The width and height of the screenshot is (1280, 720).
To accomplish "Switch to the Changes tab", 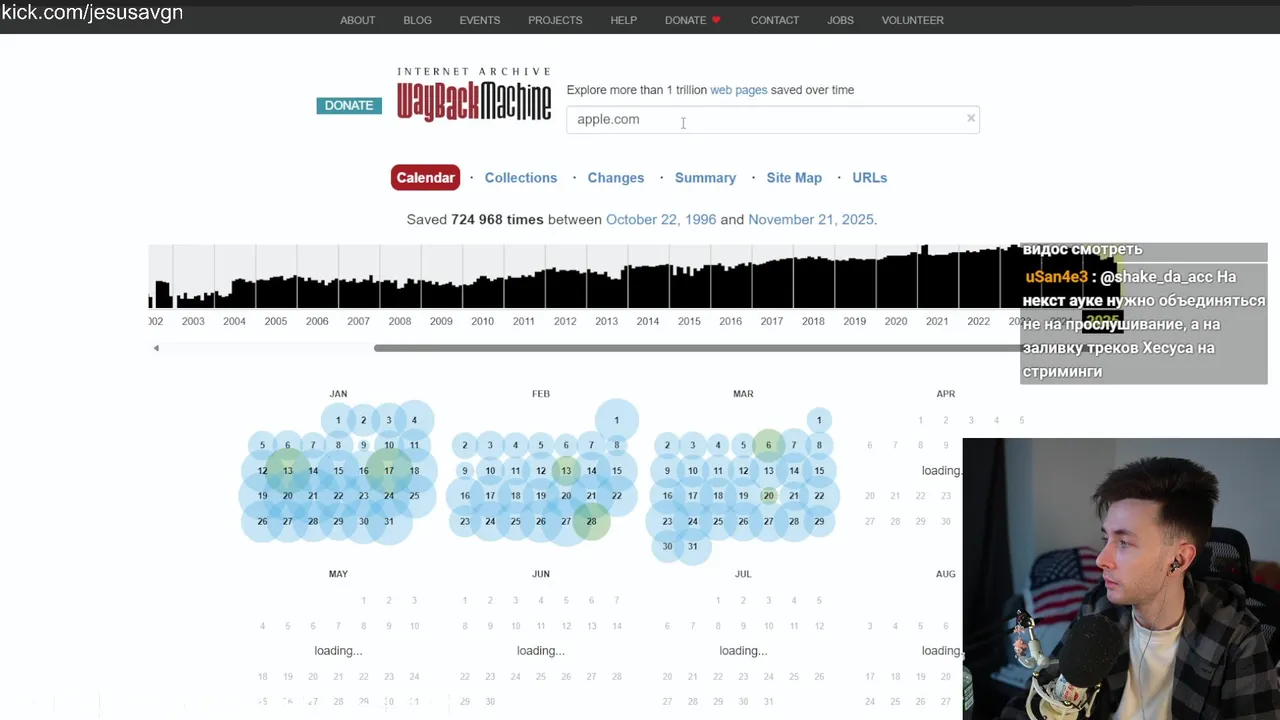I will 616,178.
